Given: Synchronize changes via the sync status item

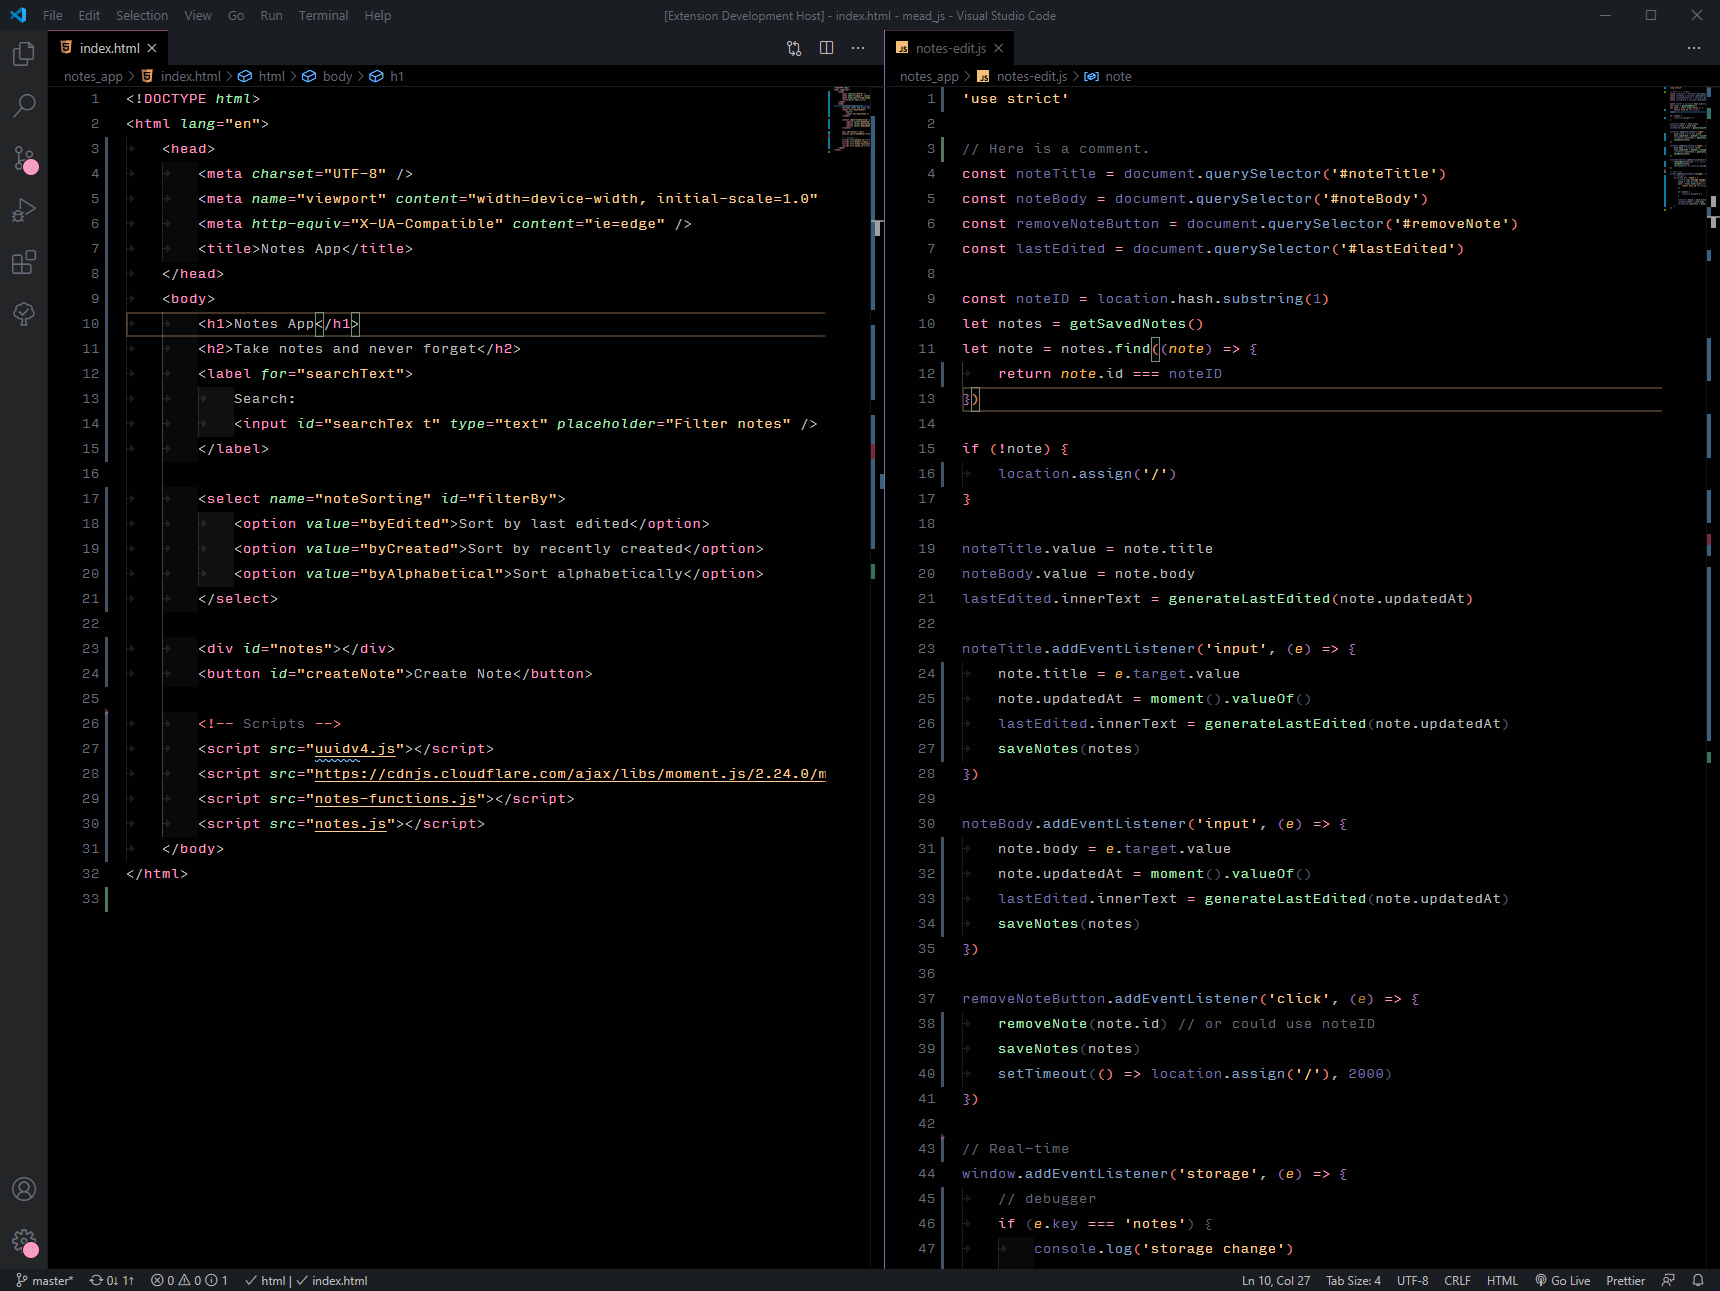Looking at the screenshot, I should [x=112, y=1280].
